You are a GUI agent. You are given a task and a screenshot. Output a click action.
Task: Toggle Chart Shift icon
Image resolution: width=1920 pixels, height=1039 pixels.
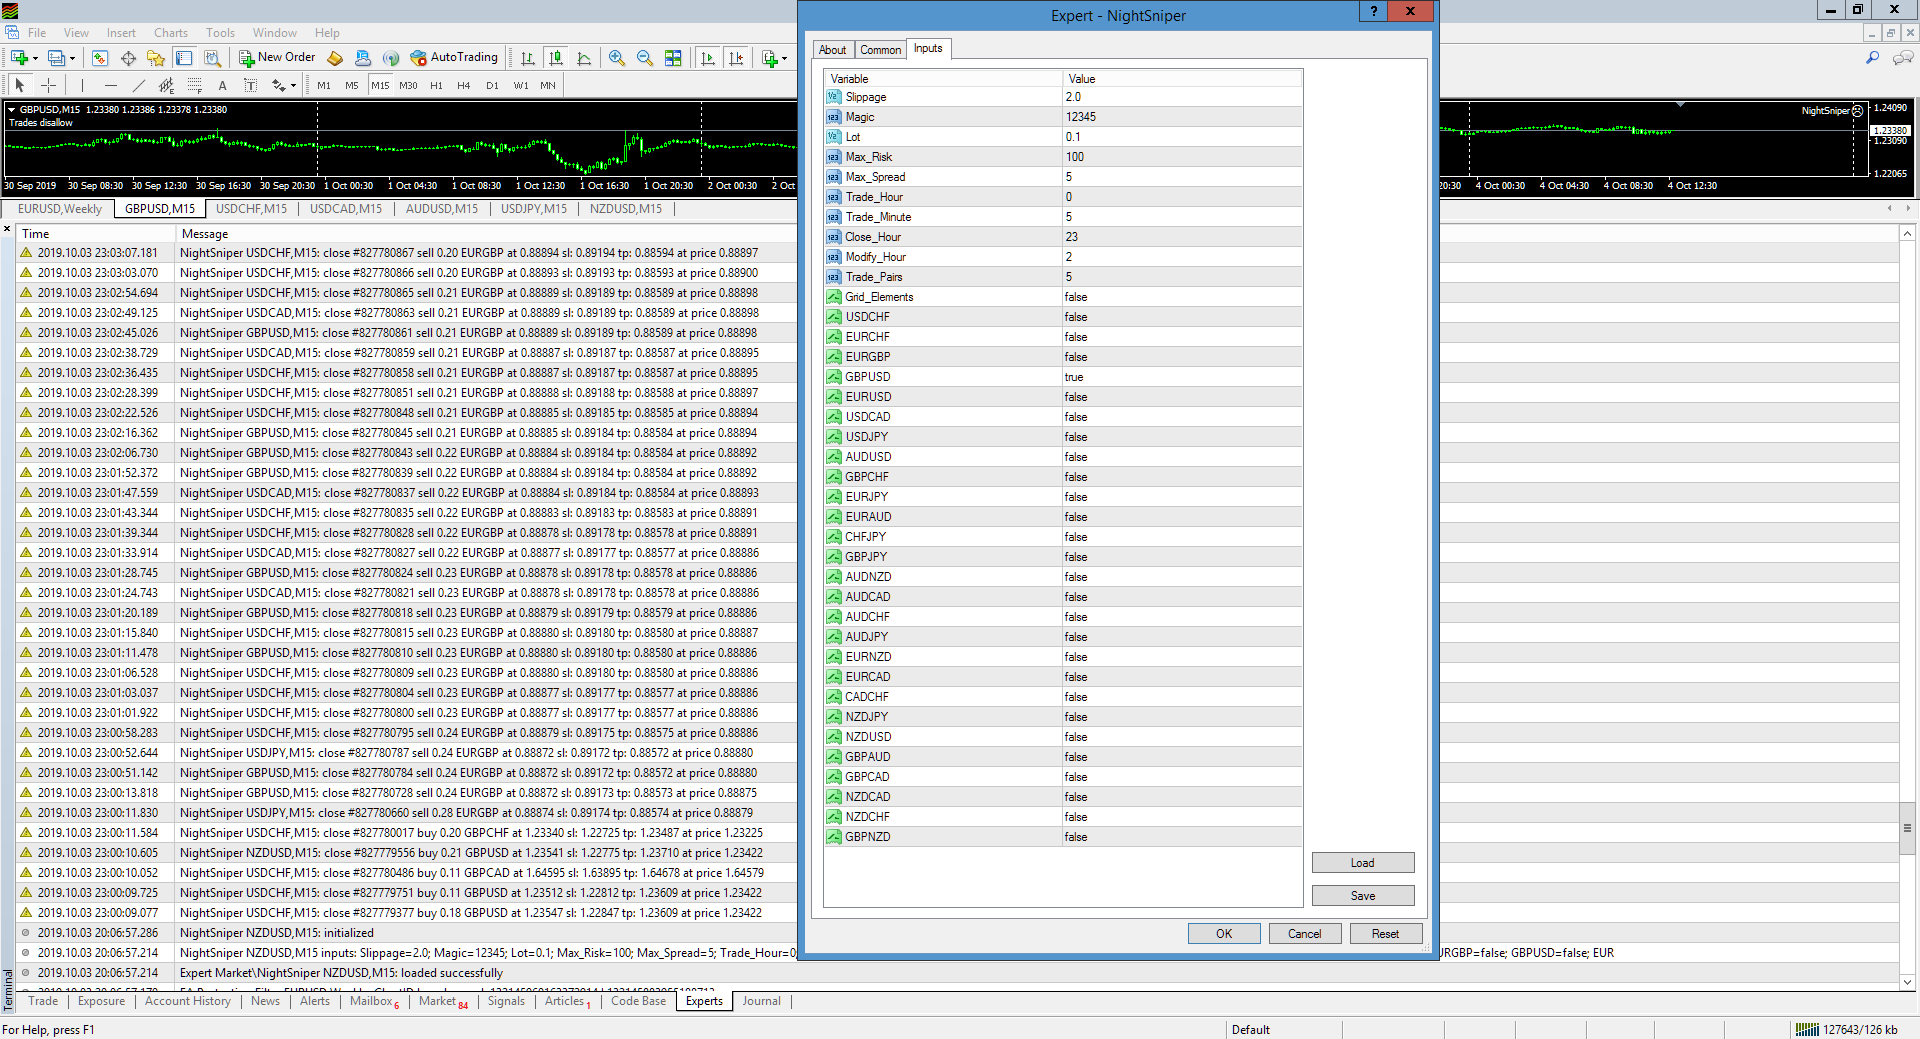click(x=736, y=58)
